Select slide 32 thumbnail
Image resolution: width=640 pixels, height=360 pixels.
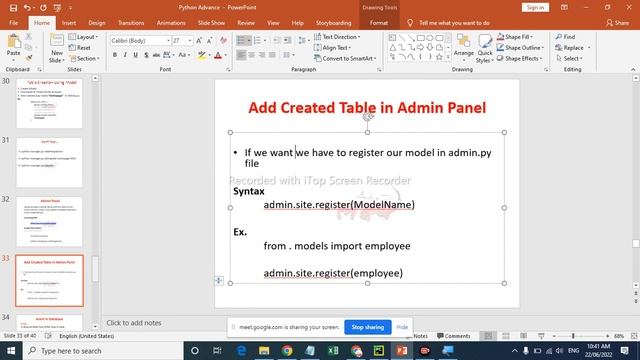coord(49,221)
